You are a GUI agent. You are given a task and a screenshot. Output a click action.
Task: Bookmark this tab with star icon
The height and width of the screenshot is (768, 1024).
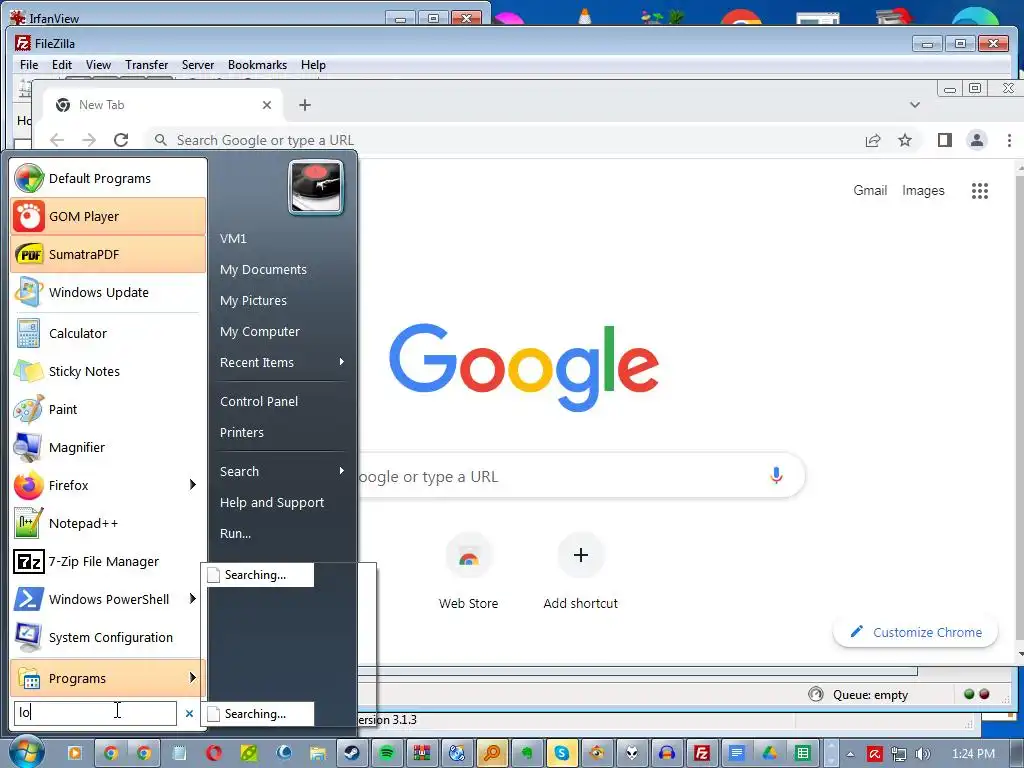[904, 140]
